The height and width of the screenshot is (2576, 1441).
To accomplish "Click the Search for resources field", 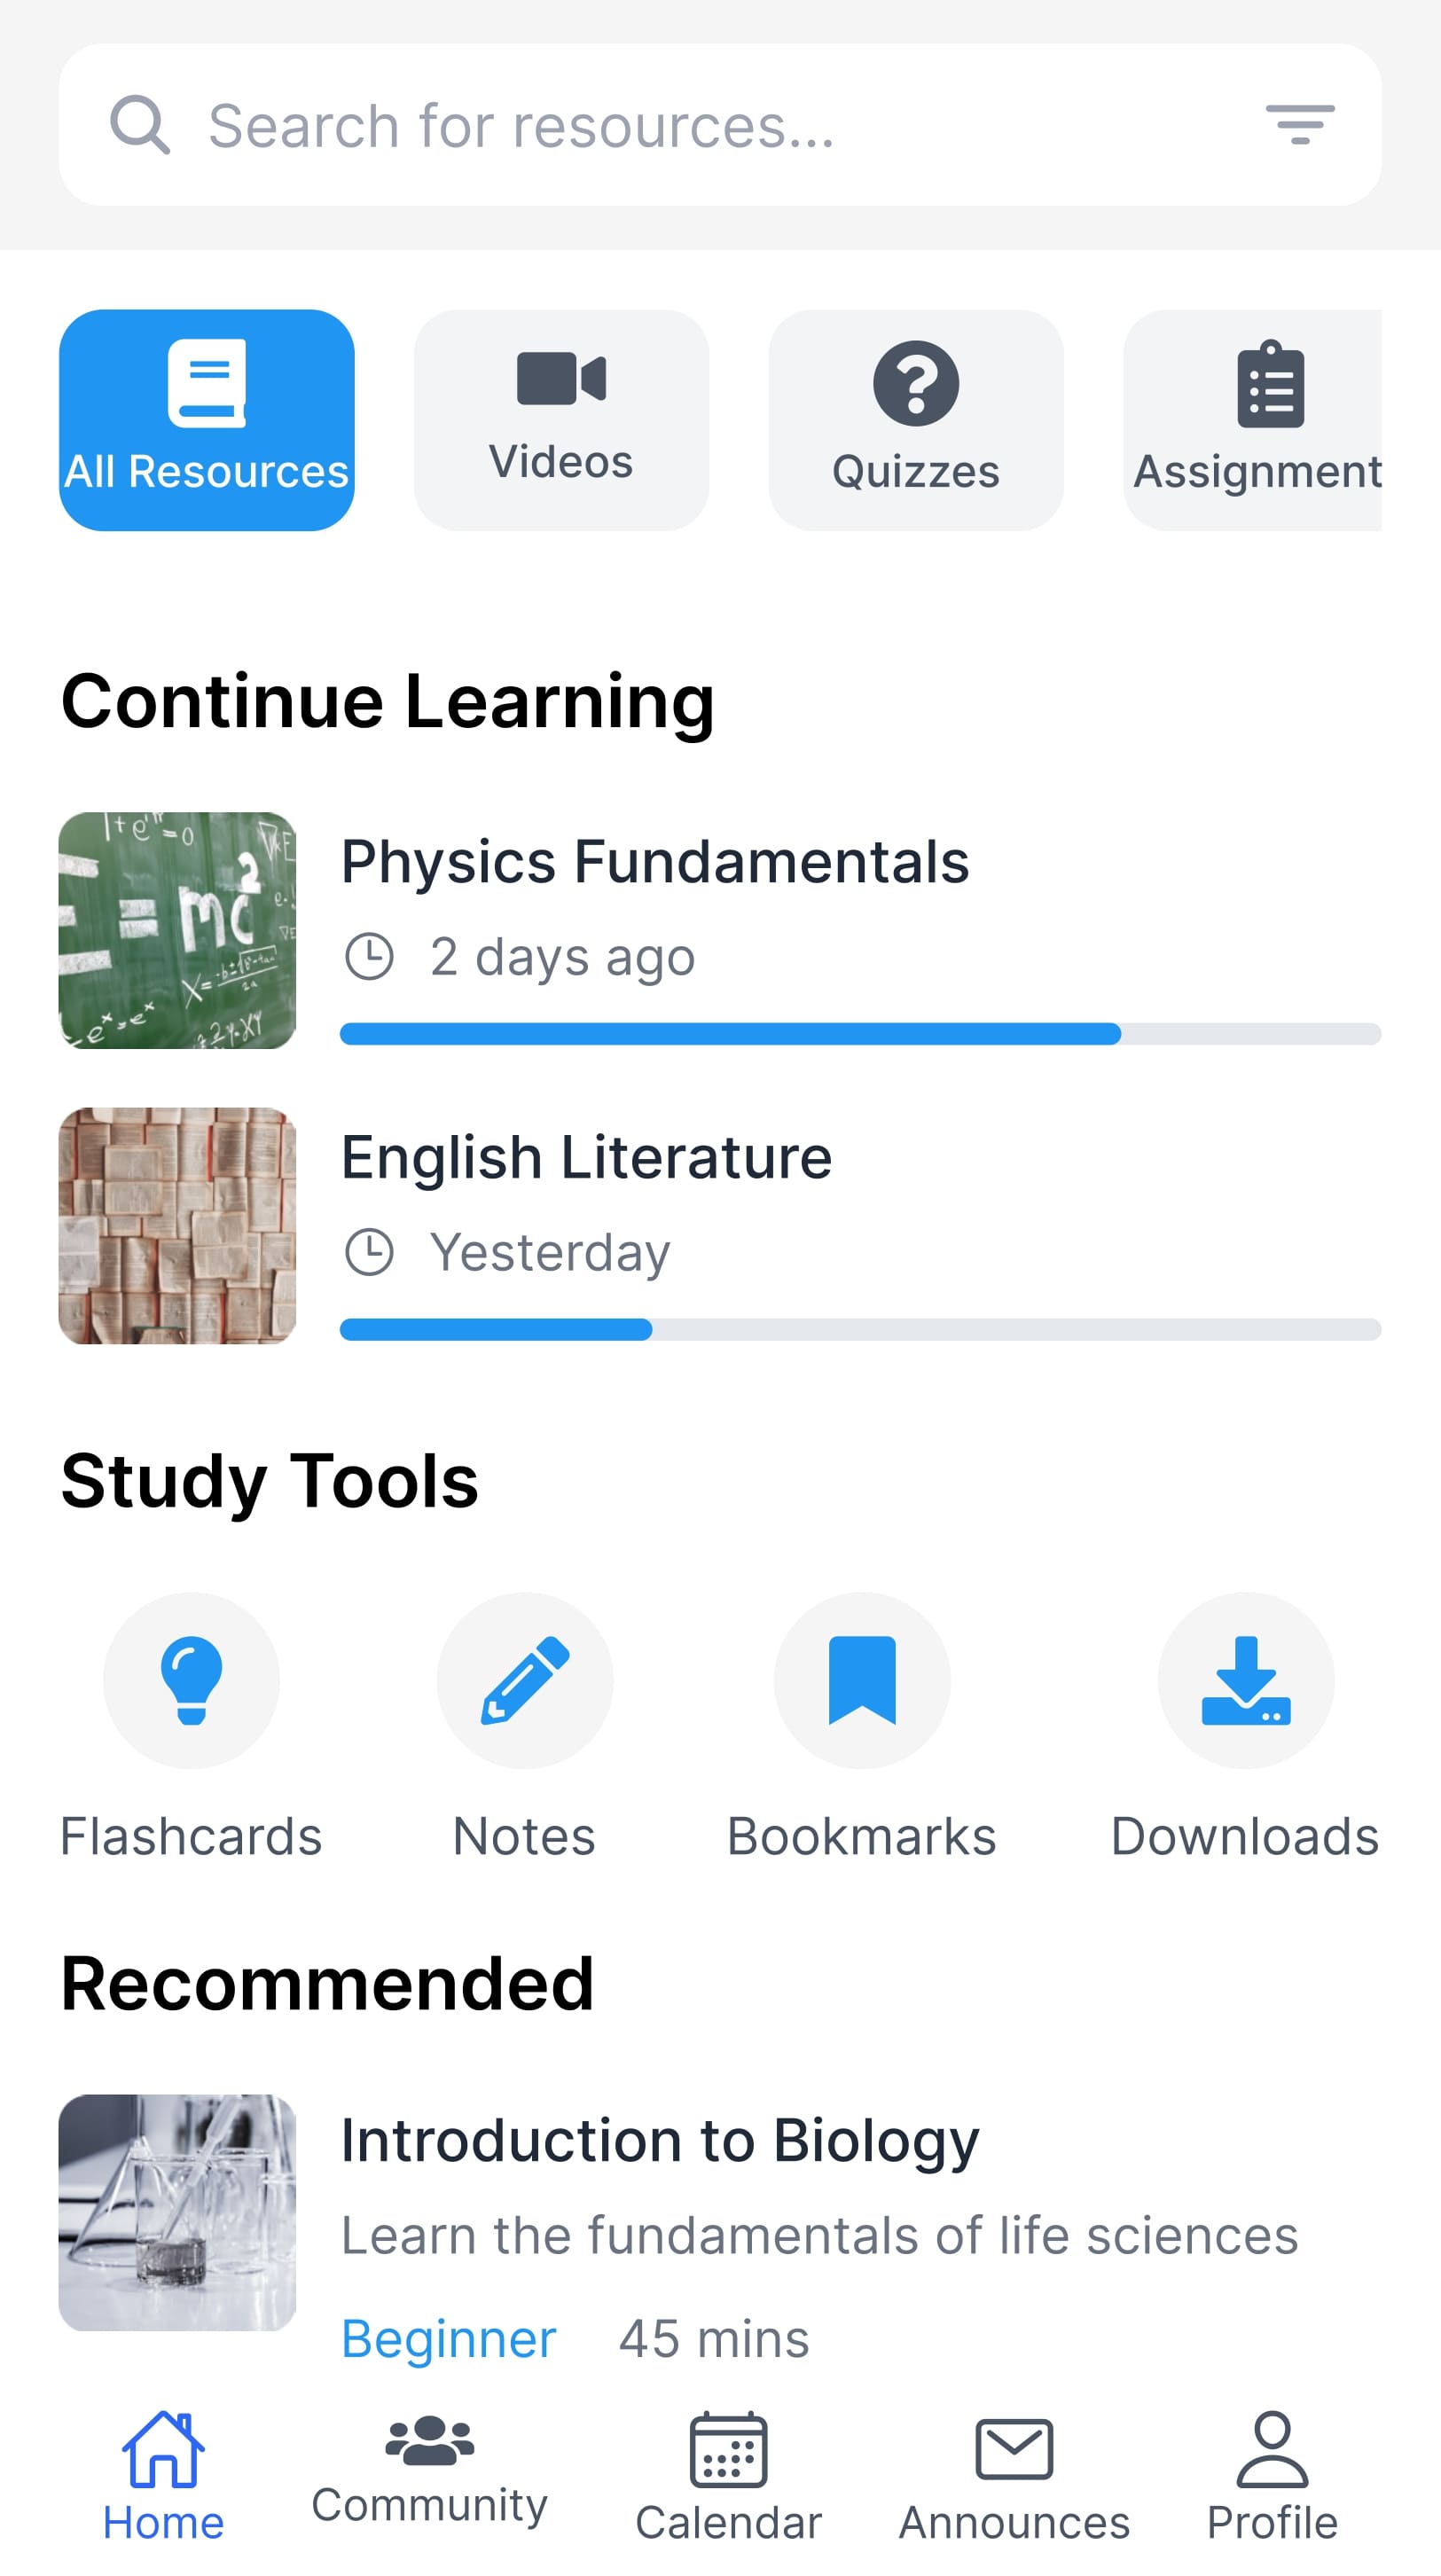I will pos(700,126).
